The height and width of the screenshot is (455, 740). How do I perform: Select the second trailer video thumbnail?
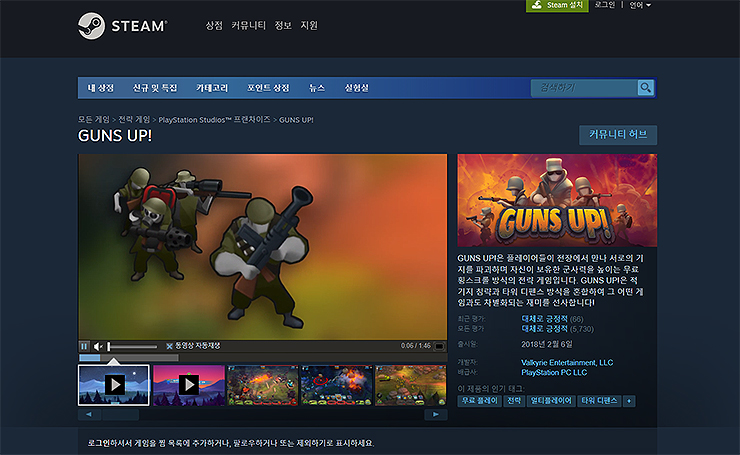[189, 385]
